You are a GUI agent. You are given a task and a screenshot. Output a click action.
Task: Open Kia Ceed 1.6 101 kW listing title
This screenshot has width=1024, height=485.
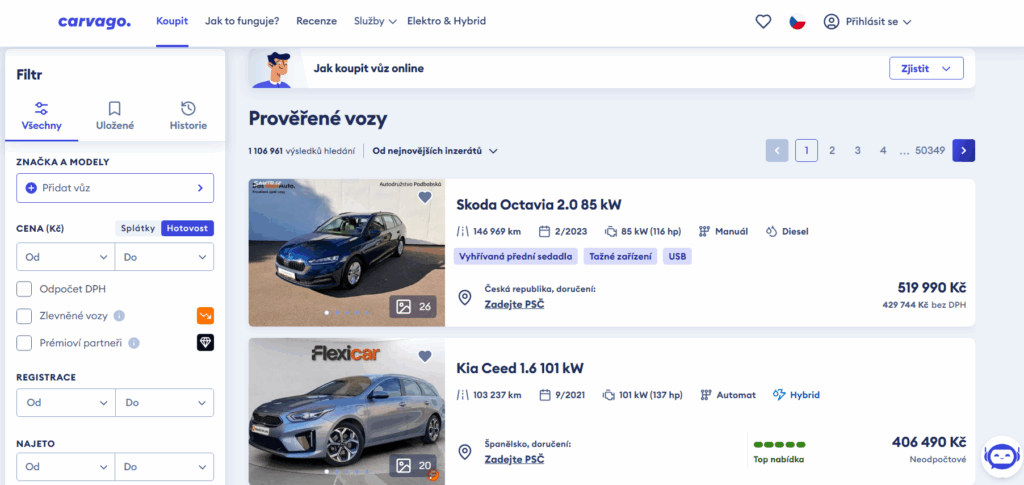click(x=520, y=369)
